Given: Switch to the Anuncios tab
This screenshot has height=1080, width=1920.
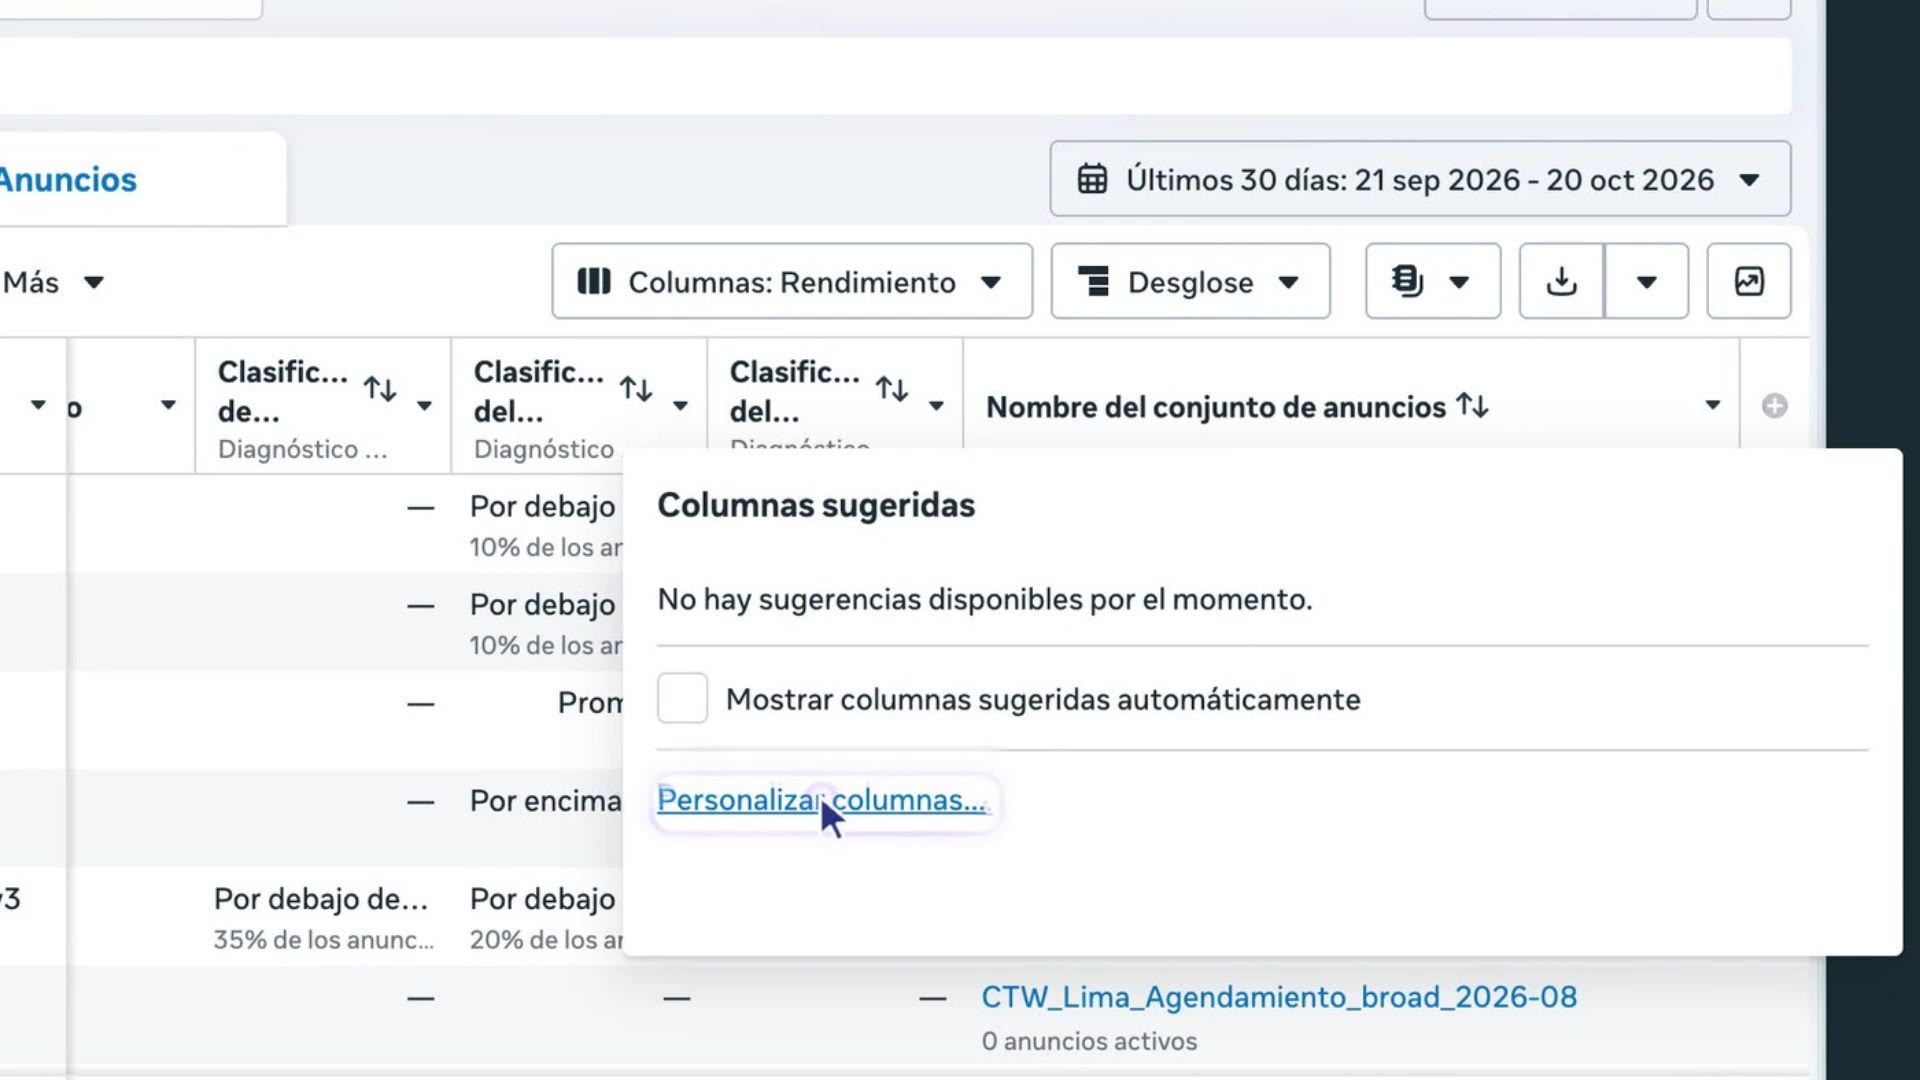Looking at the screenshot, I should tap(68, 180).
